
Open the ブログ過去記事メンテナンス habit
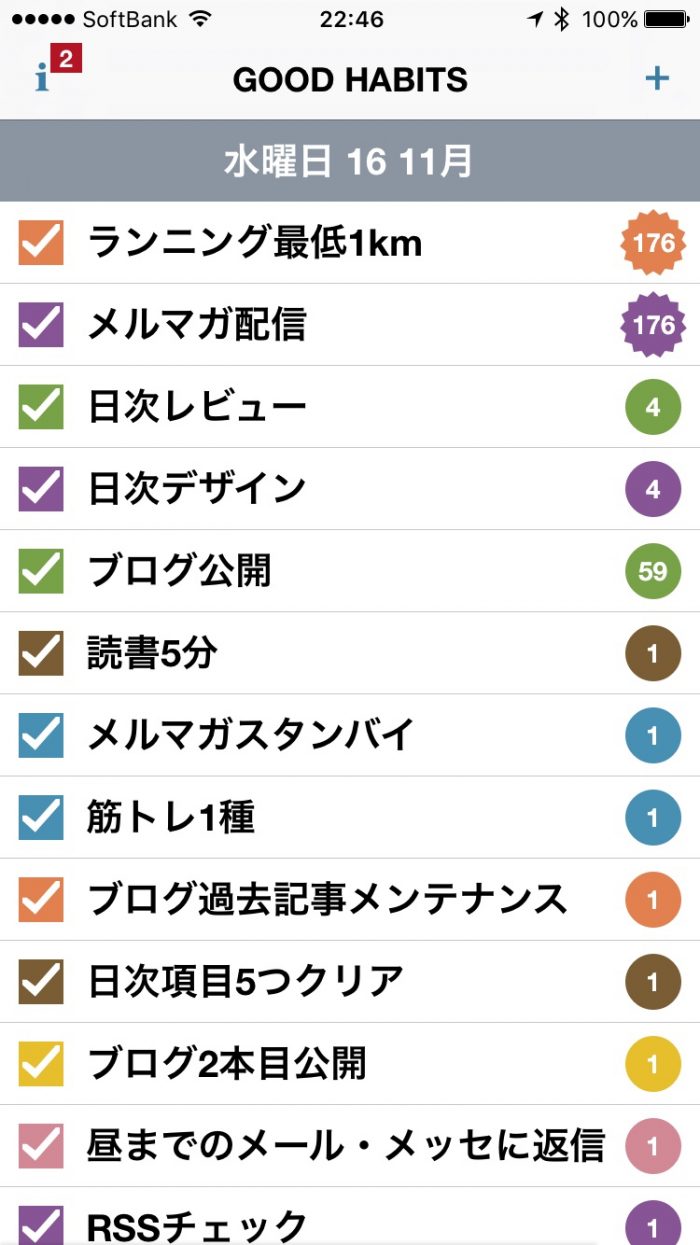tap(327, 899)
